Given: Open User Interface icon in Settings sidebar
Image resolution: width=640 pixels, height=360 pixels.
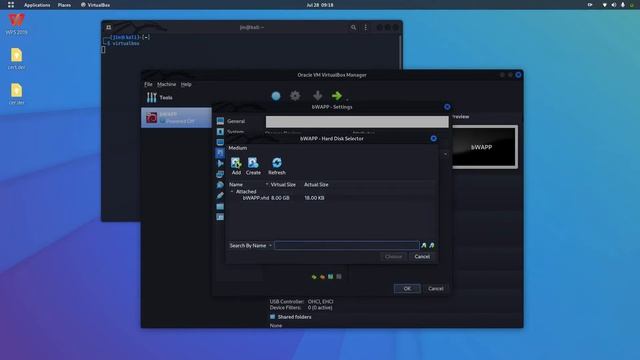Looking at the screenshot, I should pyautogui.click(x=220, y=217).
